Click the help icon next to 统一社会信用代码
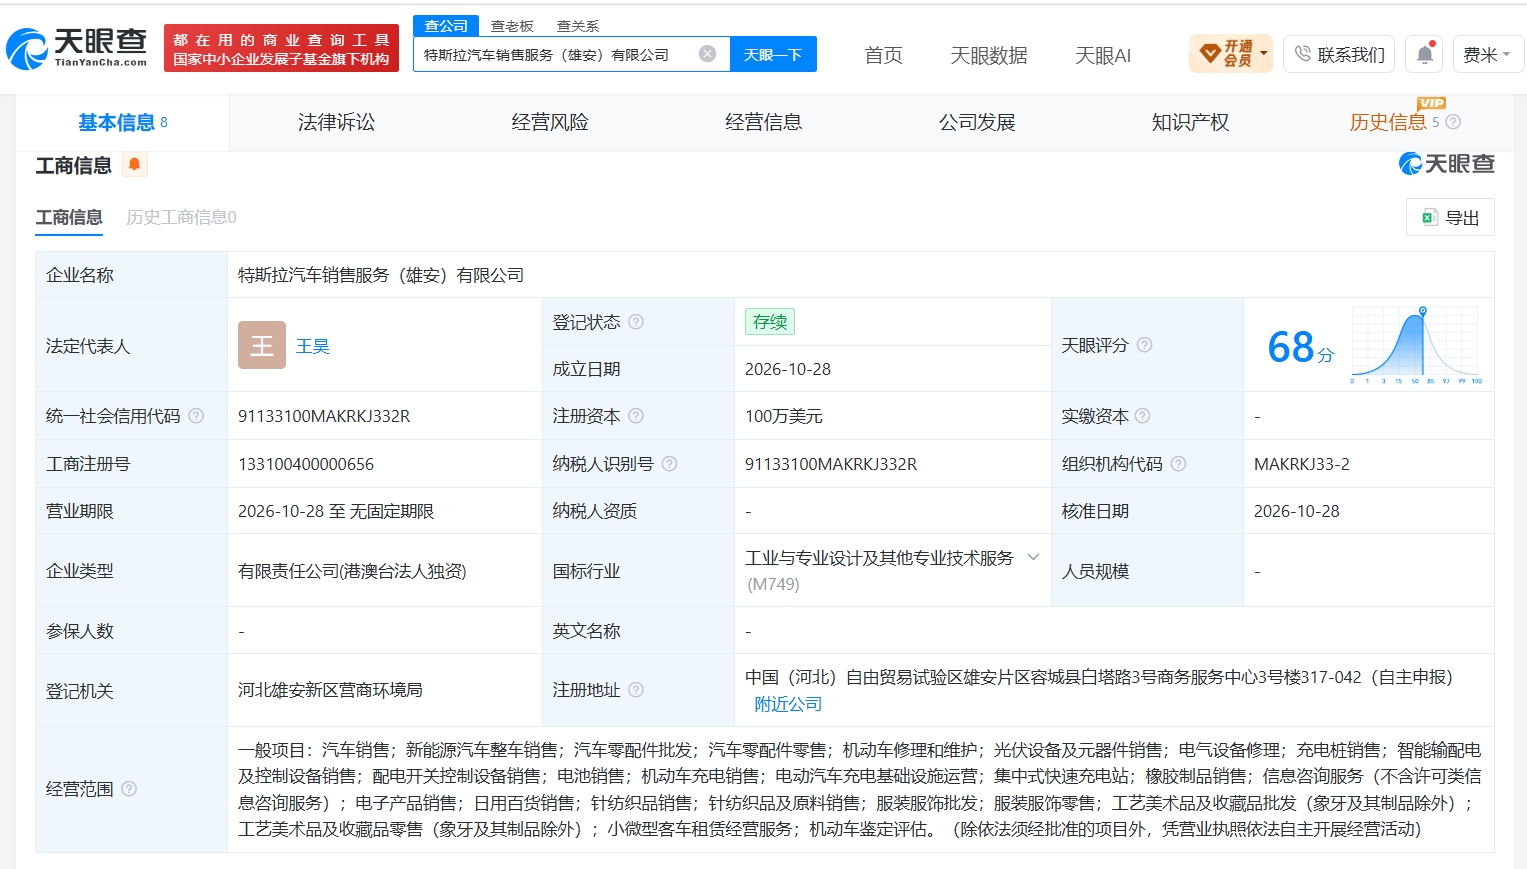This screenshot has height=869, width=1527. point(196,416)
